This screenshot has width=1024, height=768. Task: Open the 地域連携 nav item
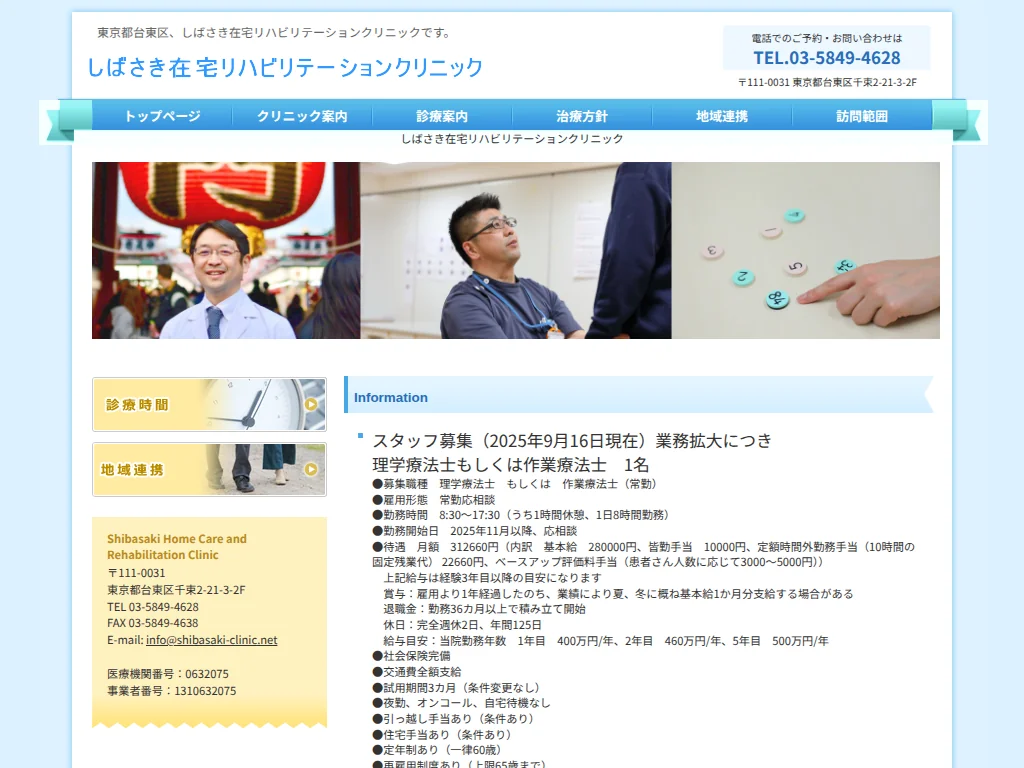click(x=722, y=116)
